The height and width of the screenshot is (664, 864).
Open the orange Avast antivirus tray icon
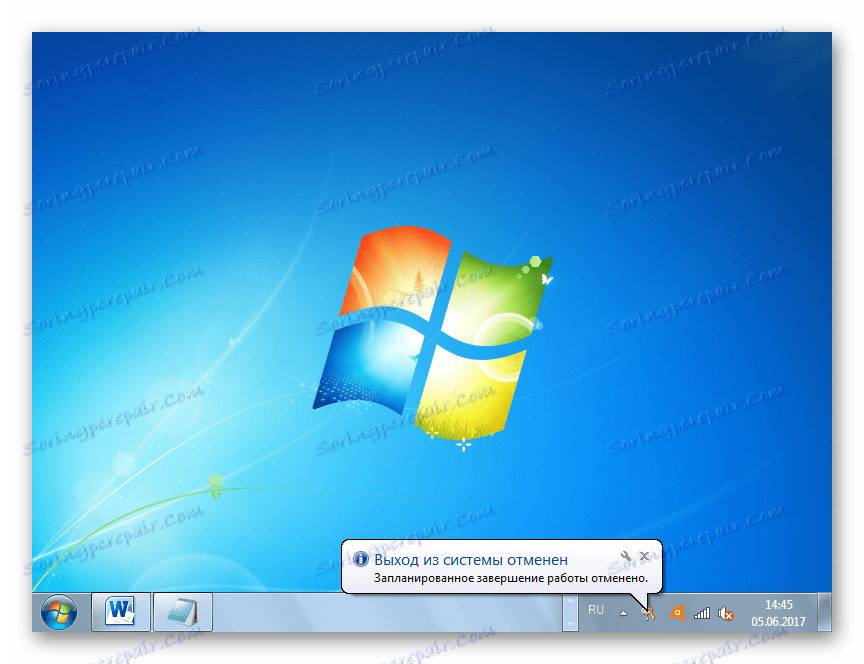[677, 613]
